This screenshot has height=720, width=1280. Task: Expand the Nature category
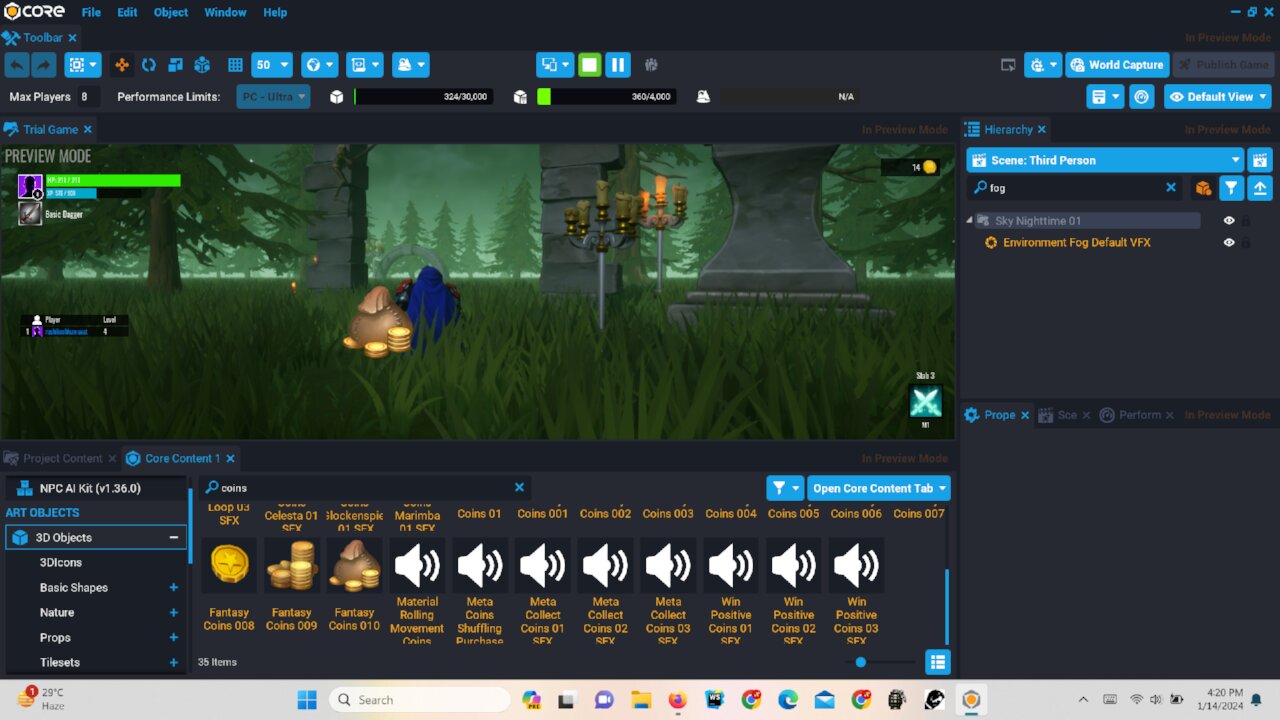[x=173, y=612]
